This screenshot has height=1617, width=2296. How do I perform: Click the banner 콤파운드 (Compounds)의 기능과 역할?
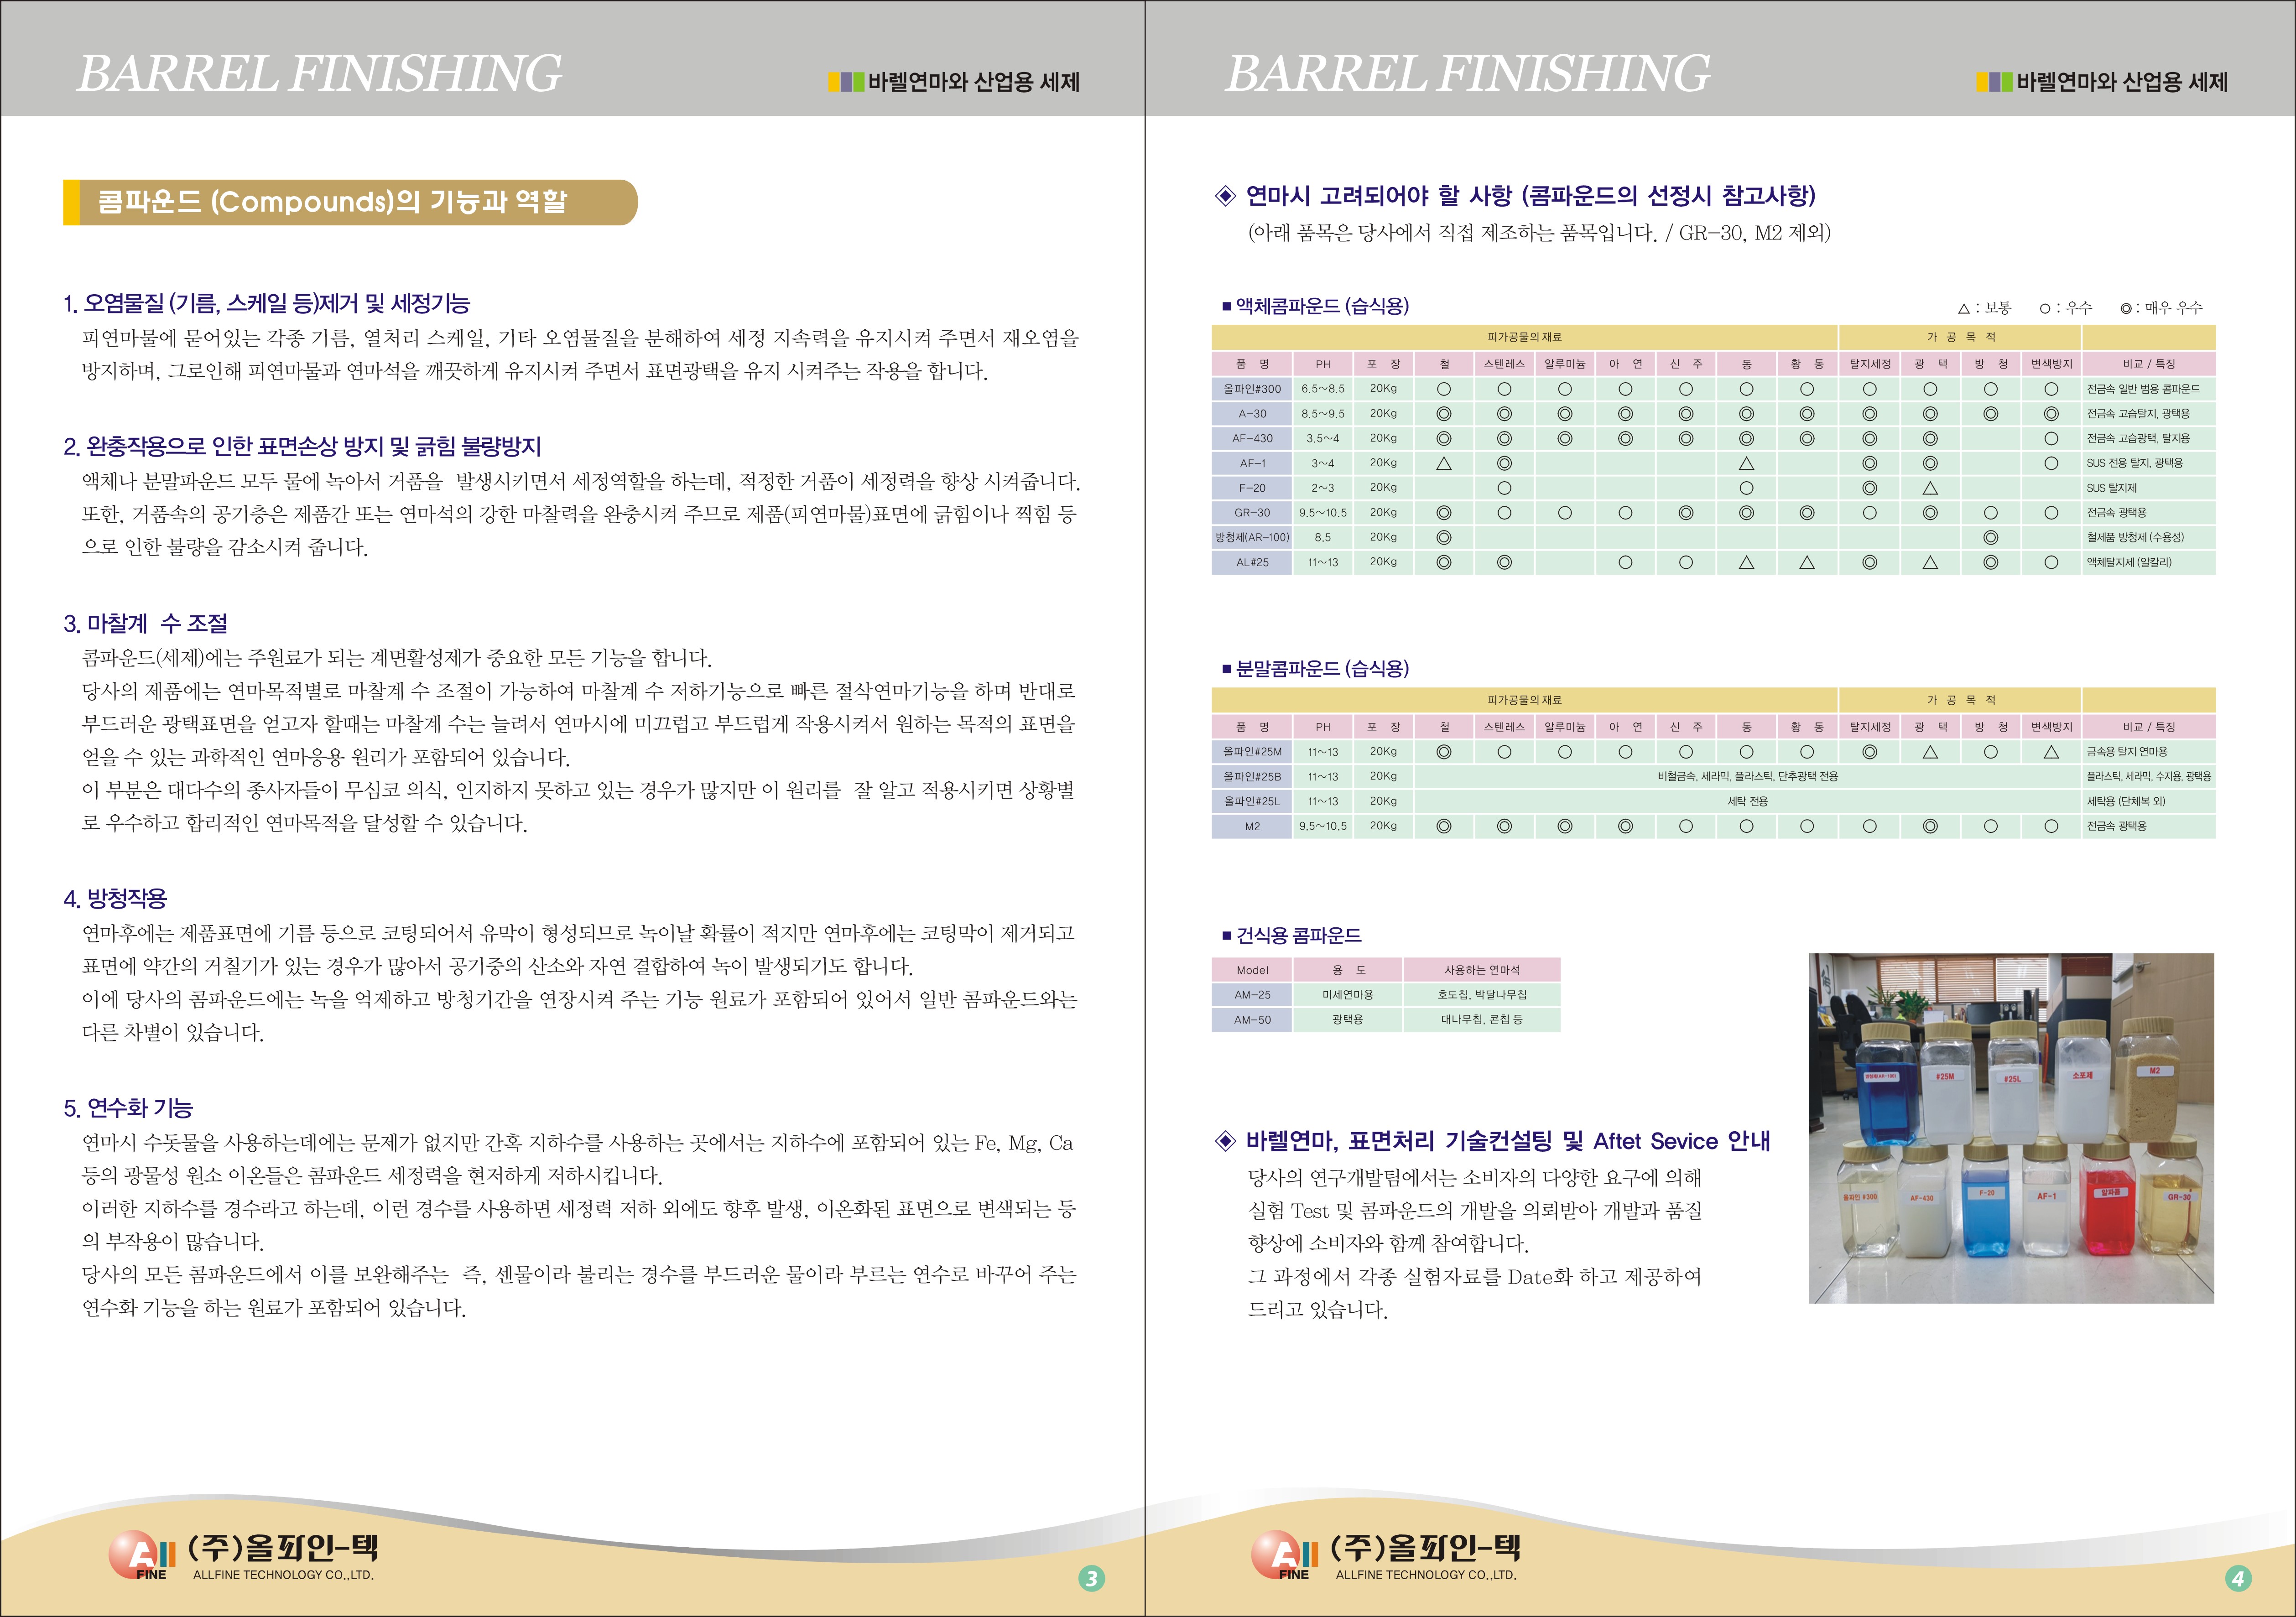point(350,202)
